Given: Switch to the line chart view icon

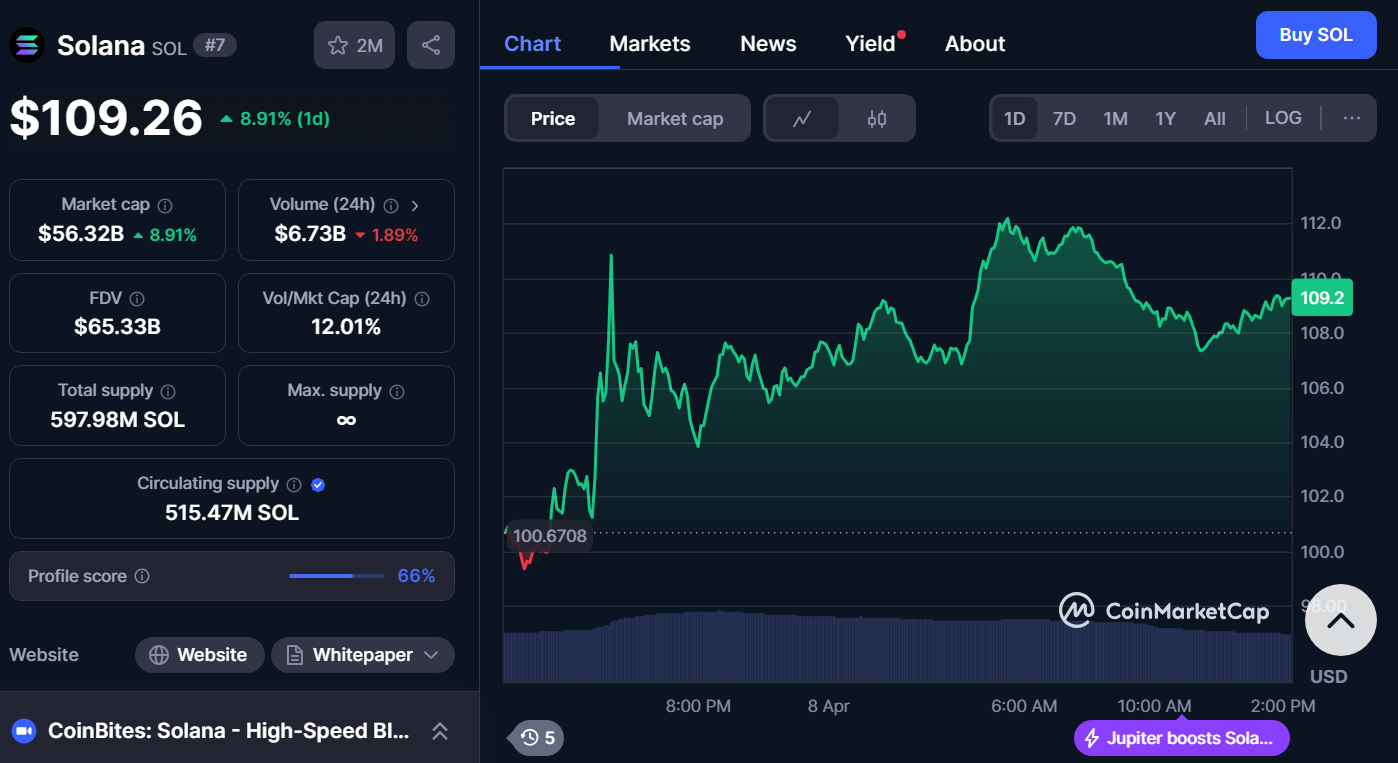Looking at the screenshot, I should 802,119.
